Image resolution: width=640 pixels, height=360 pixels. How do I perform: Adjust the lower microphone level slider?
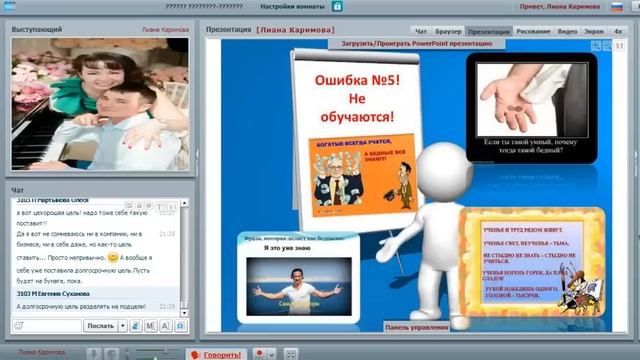coord(157,358)
